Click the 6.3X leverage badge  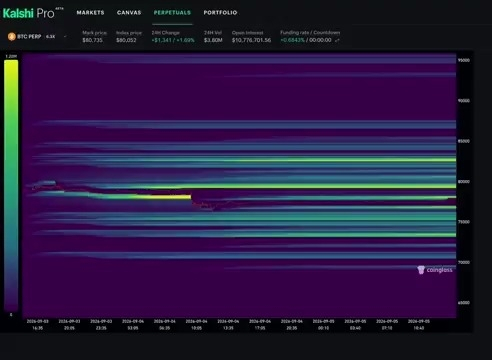[51, 37]
